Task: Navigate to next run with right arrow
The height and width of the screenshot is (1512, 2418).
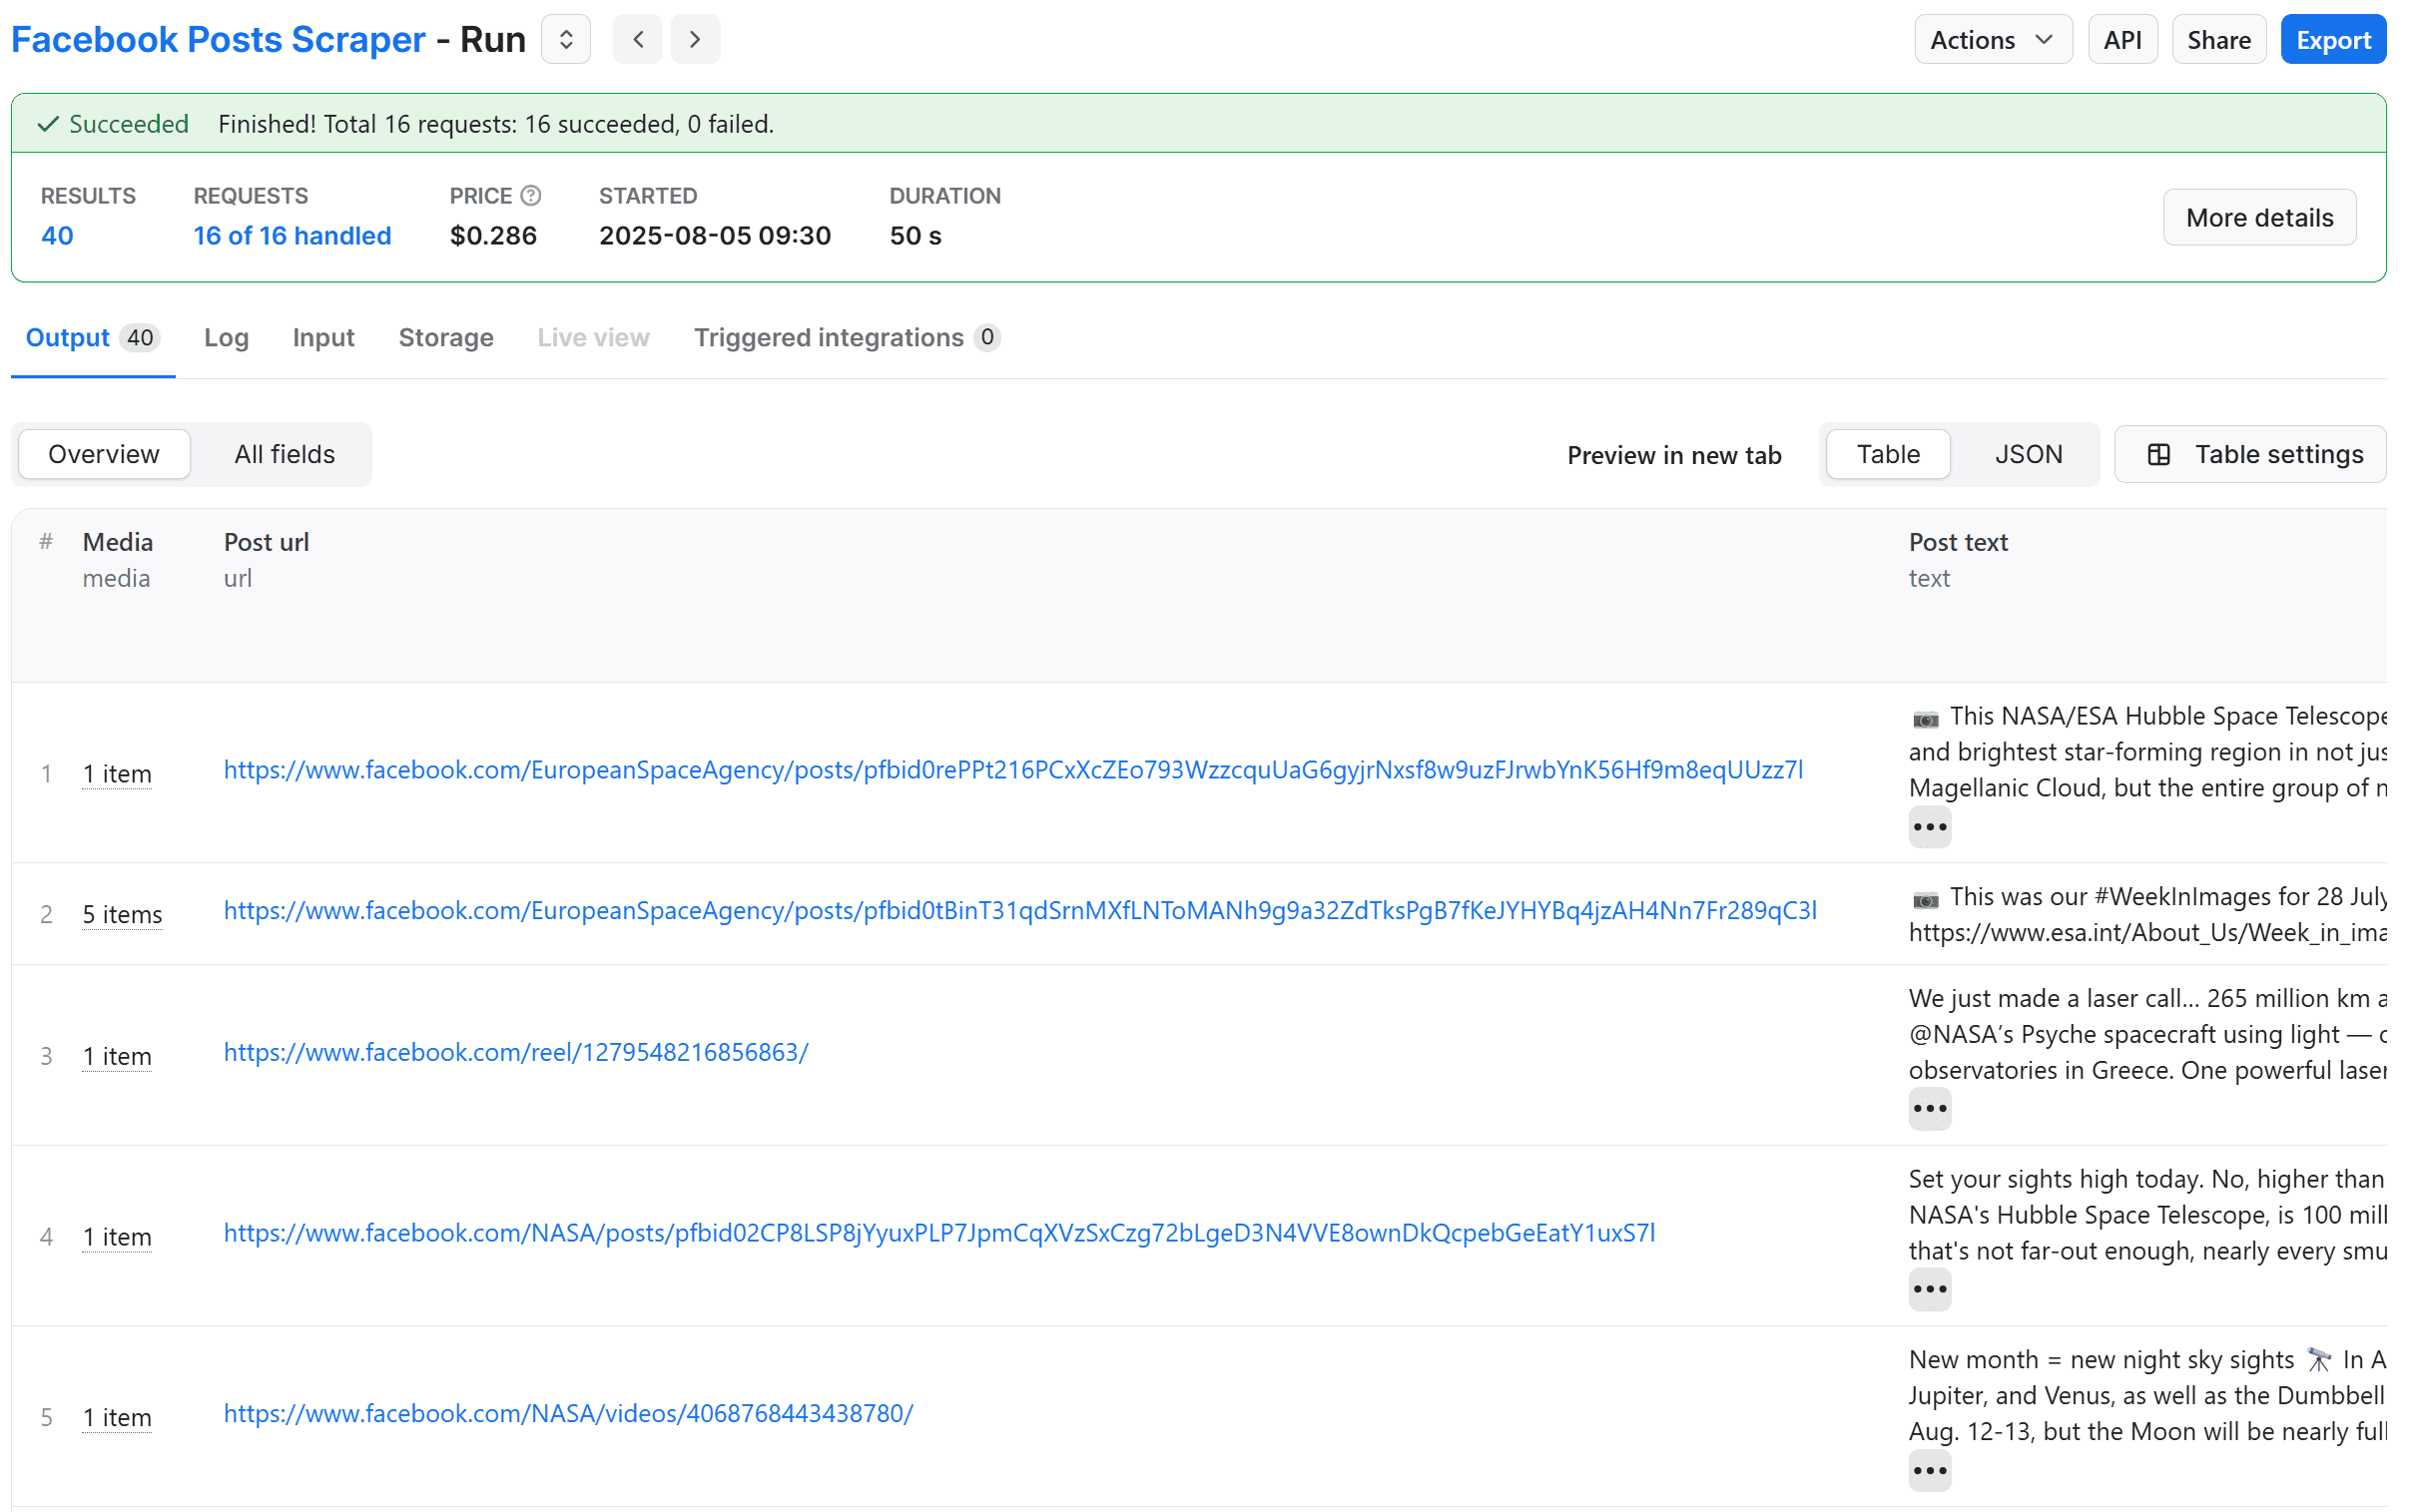Action: point(694,38)
